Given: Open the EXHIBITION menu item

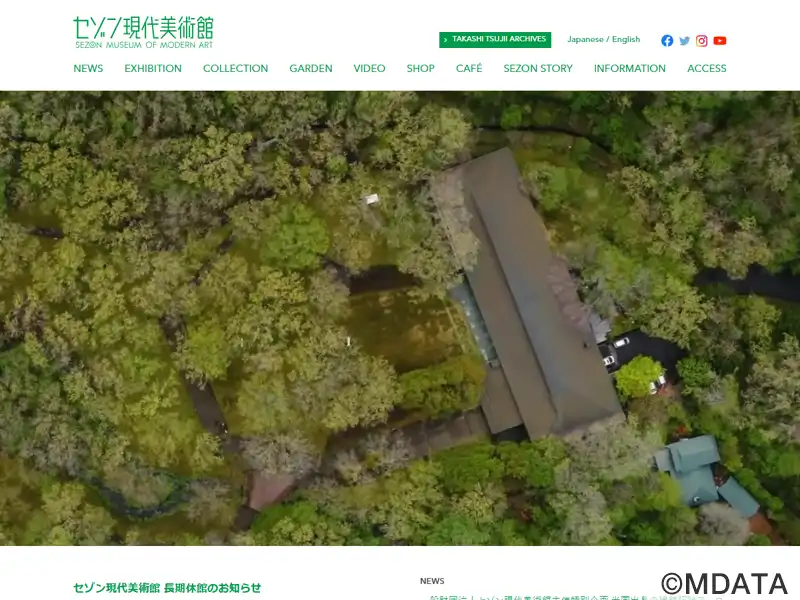Looking at the screenshot, I should point(153,68).
